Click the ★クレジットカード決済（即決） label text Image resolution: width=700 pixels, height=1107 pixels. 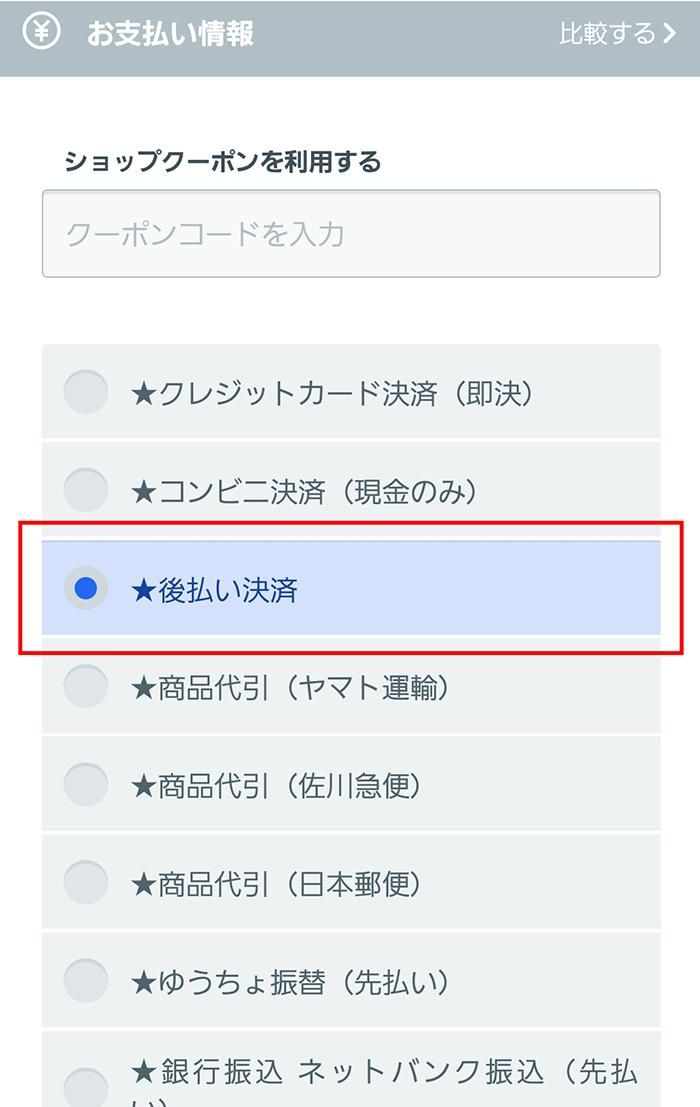pos(332,393)
